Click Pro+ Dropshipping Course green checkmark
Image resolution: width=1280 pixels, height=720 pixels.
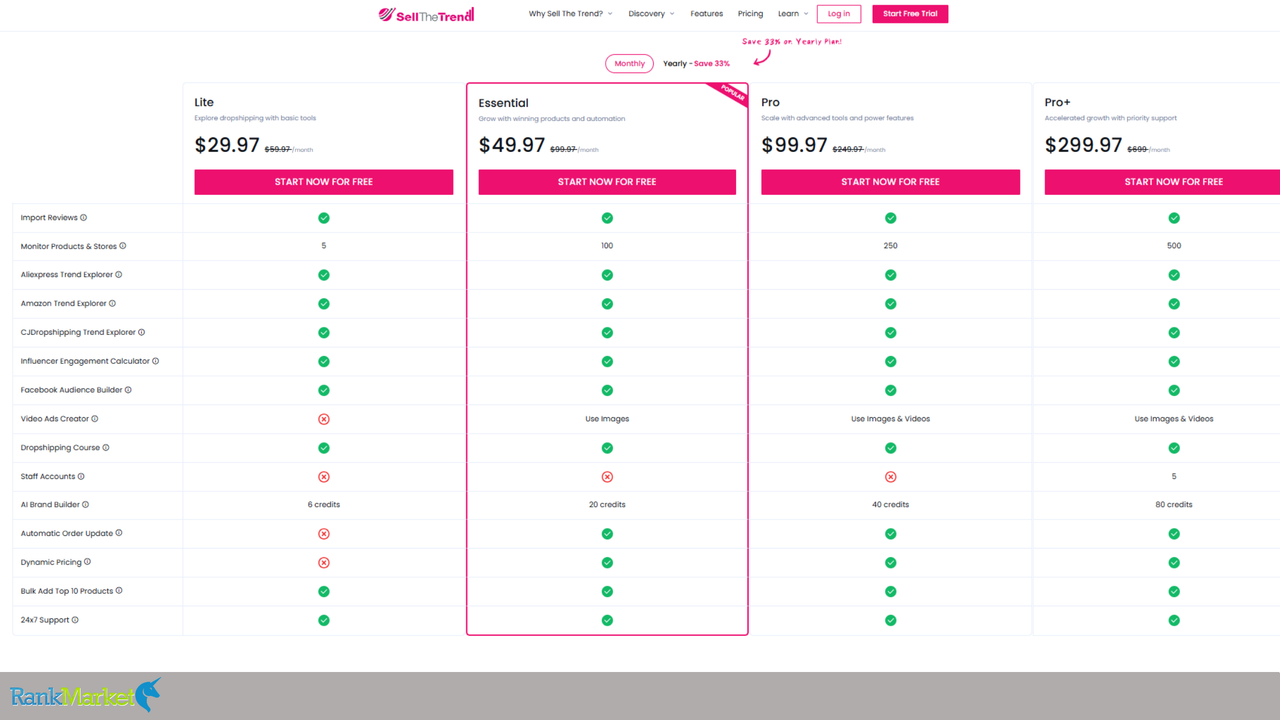coord(1174,448)
